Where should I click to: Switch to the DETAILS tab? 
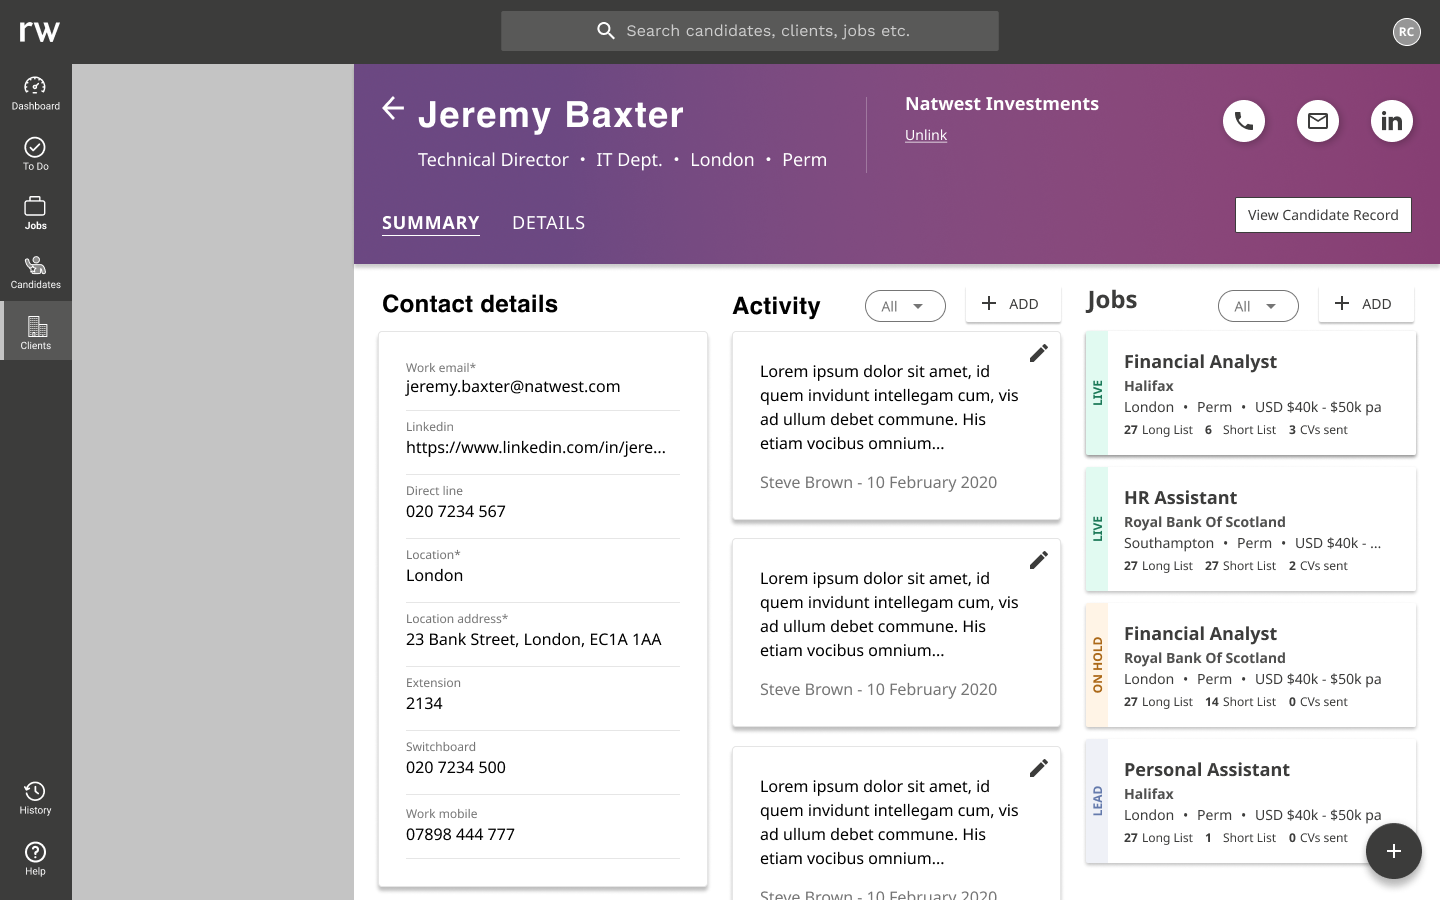(x=549, y=223)
